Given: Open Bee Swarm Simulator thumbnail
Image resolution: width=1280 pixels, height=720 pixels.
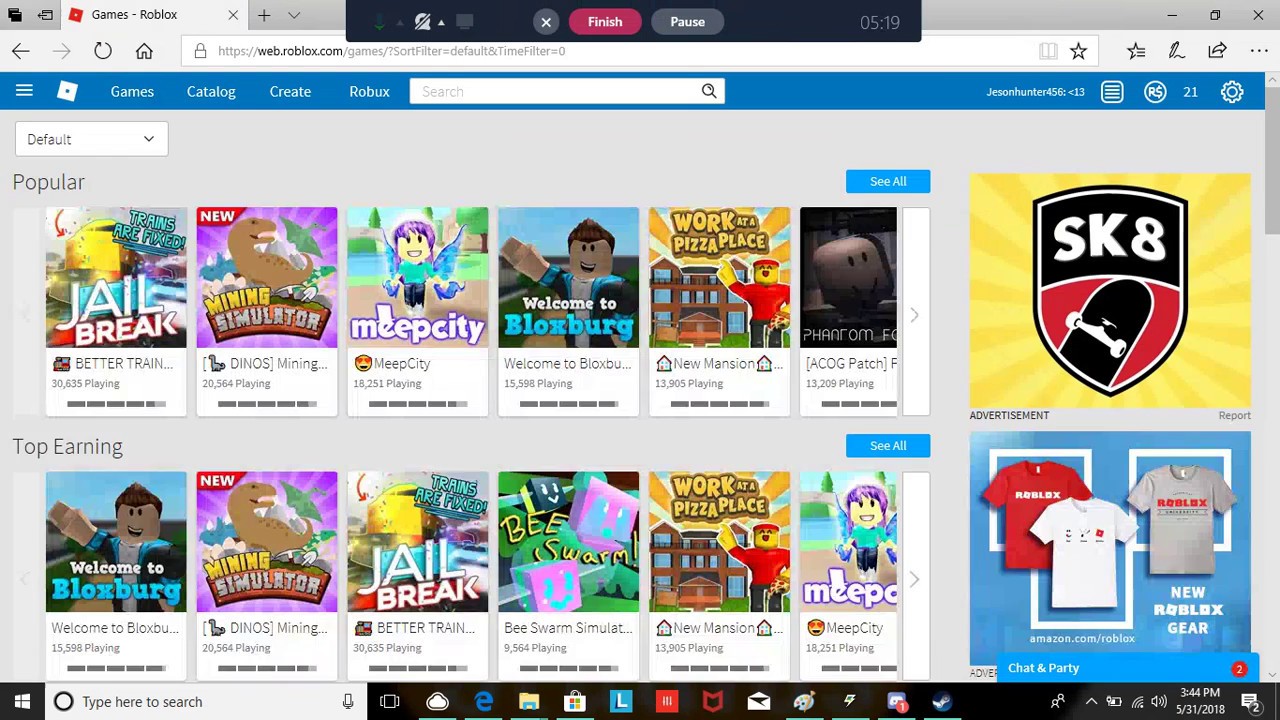Looking at the screenshot, I should 568,541.
